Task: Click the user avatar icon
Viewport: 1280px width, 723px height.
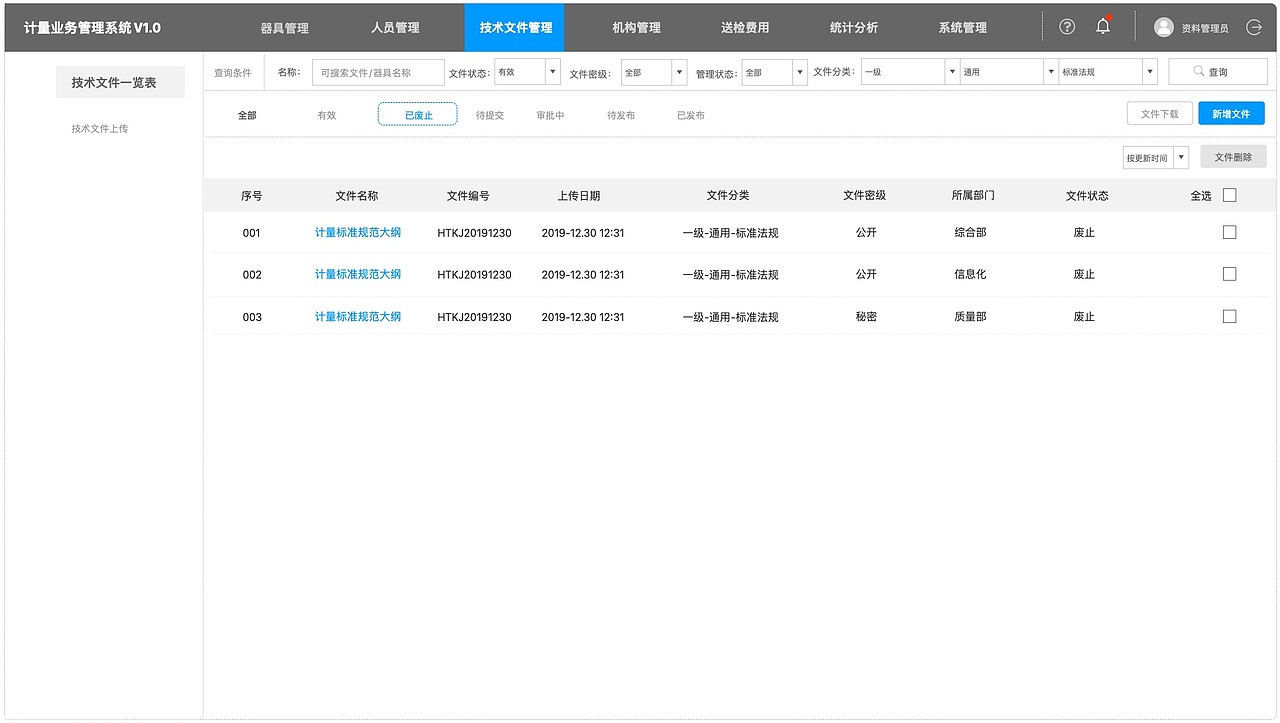Action: click(1163, 27)
